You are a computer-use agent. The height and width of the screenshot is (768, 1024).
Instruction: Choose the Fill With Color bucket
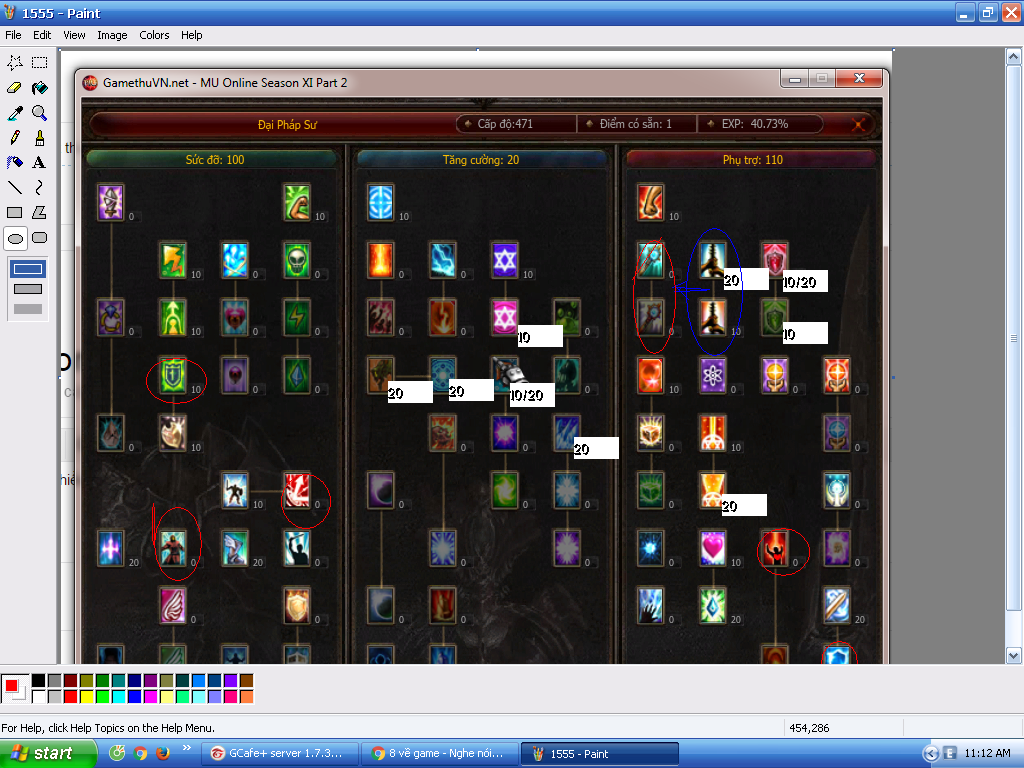(40, 88)
